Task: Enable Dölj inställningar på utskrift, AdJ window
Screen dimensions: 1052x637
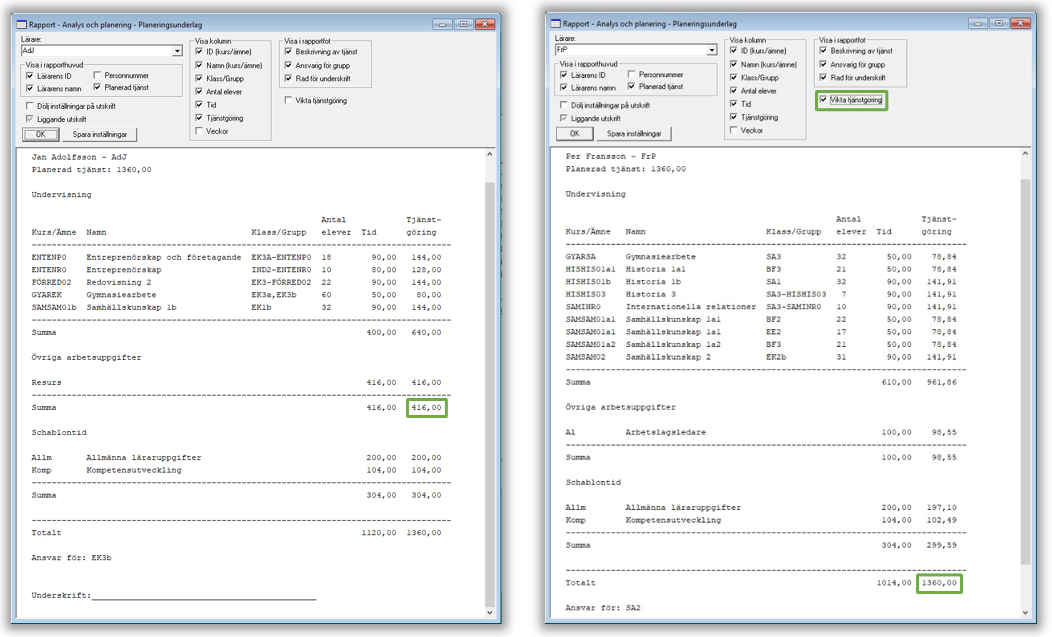Action: point(30,106)
